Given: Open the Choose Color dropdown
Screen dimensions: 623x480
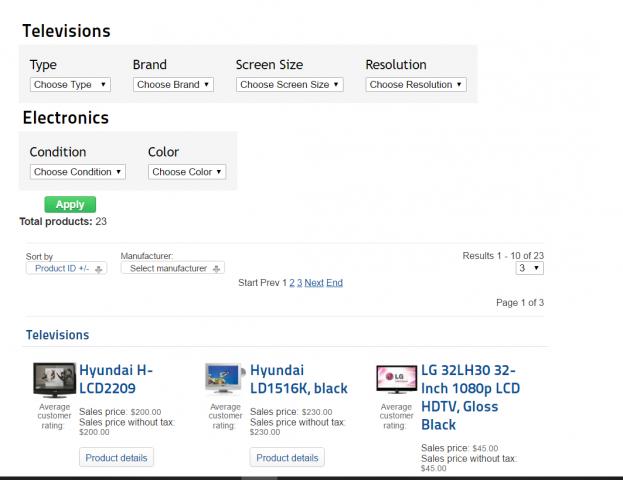Looking at the screenshot, I should (x=187, y=172).
